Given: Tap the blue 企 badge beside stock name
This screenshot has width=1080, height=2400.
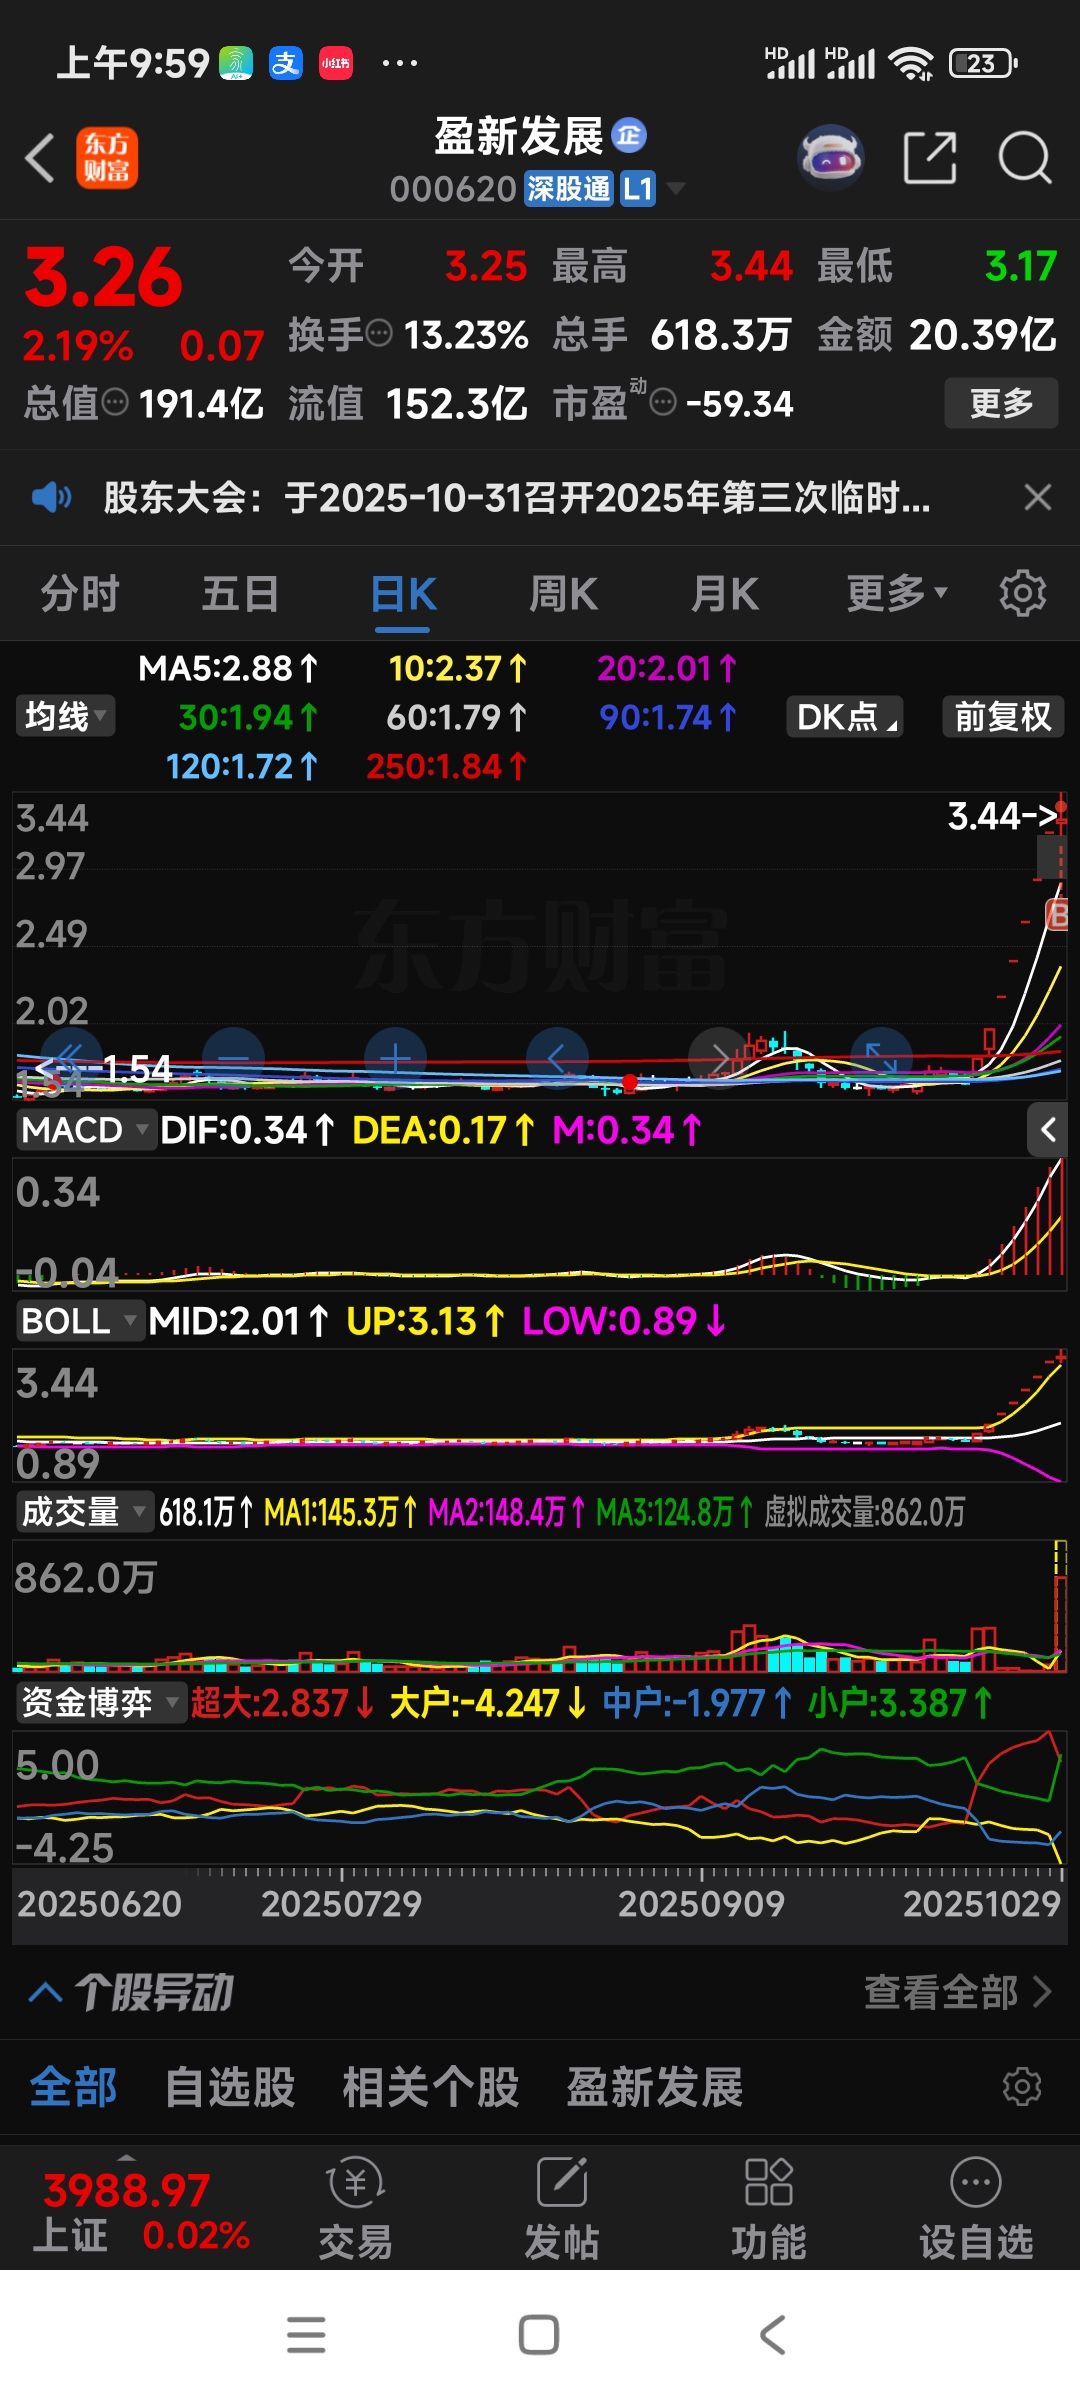Looking at the screenshot, I should [629, 135].
